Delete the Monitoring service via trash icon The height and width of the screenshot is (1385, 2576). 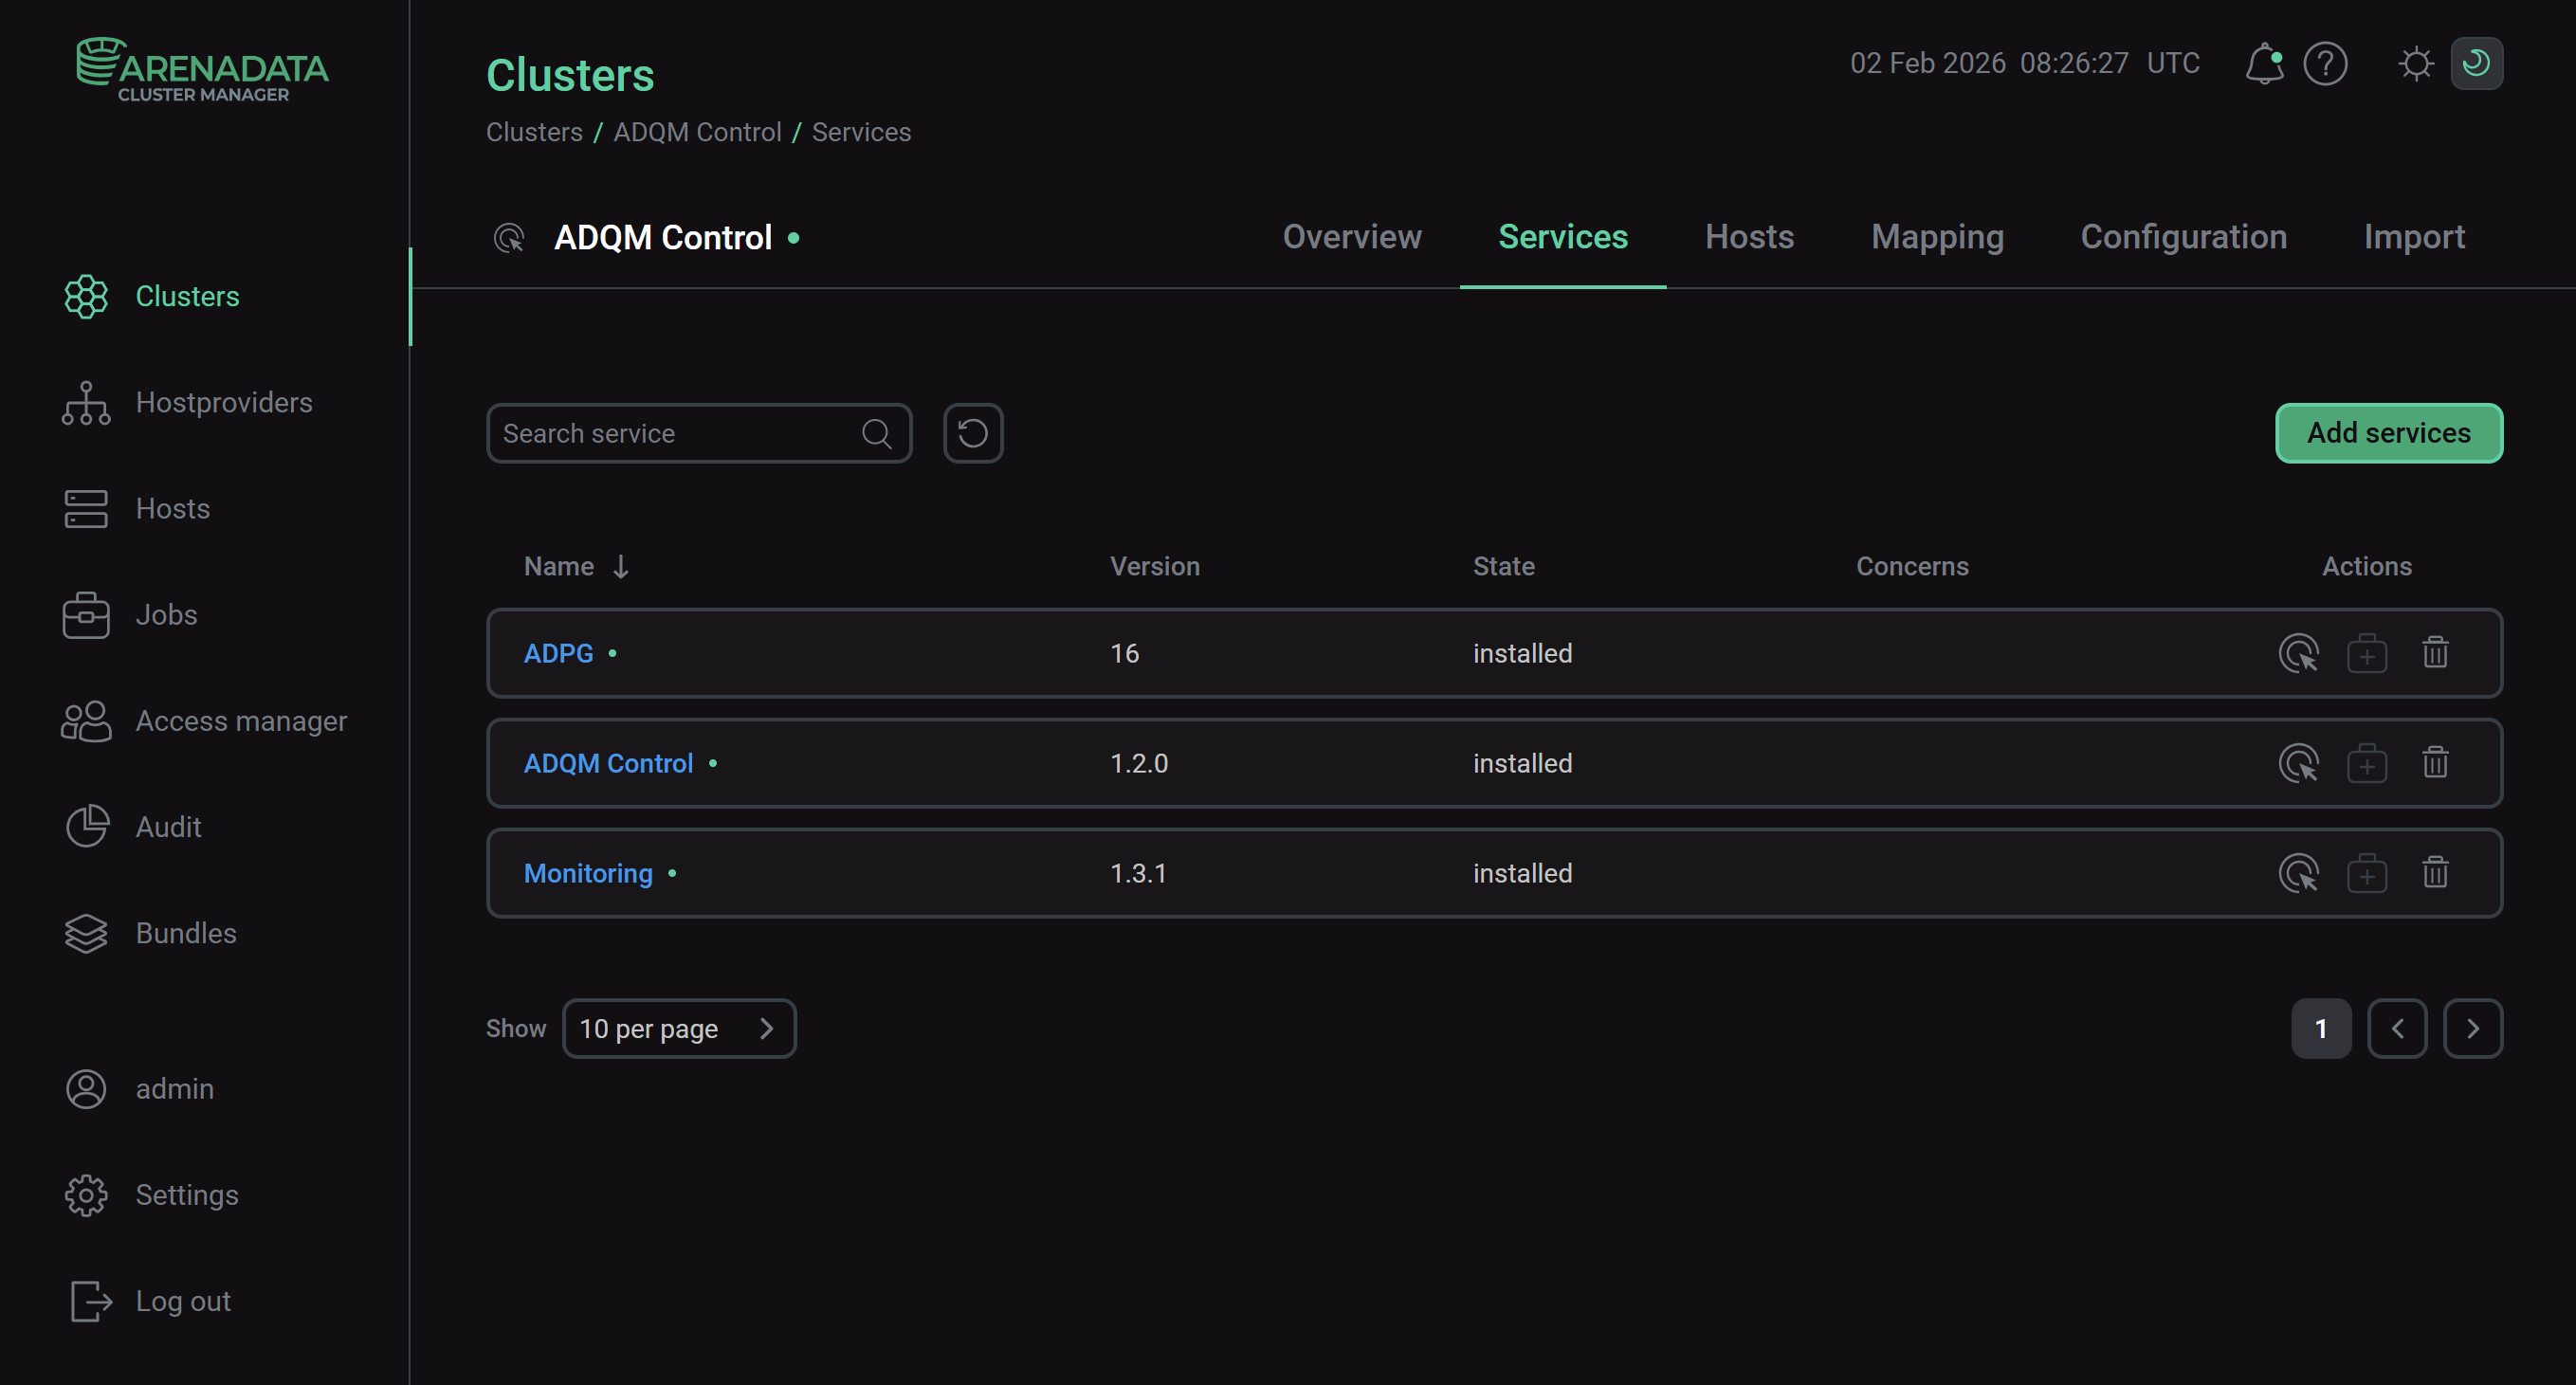click(x=2435, y=873)
